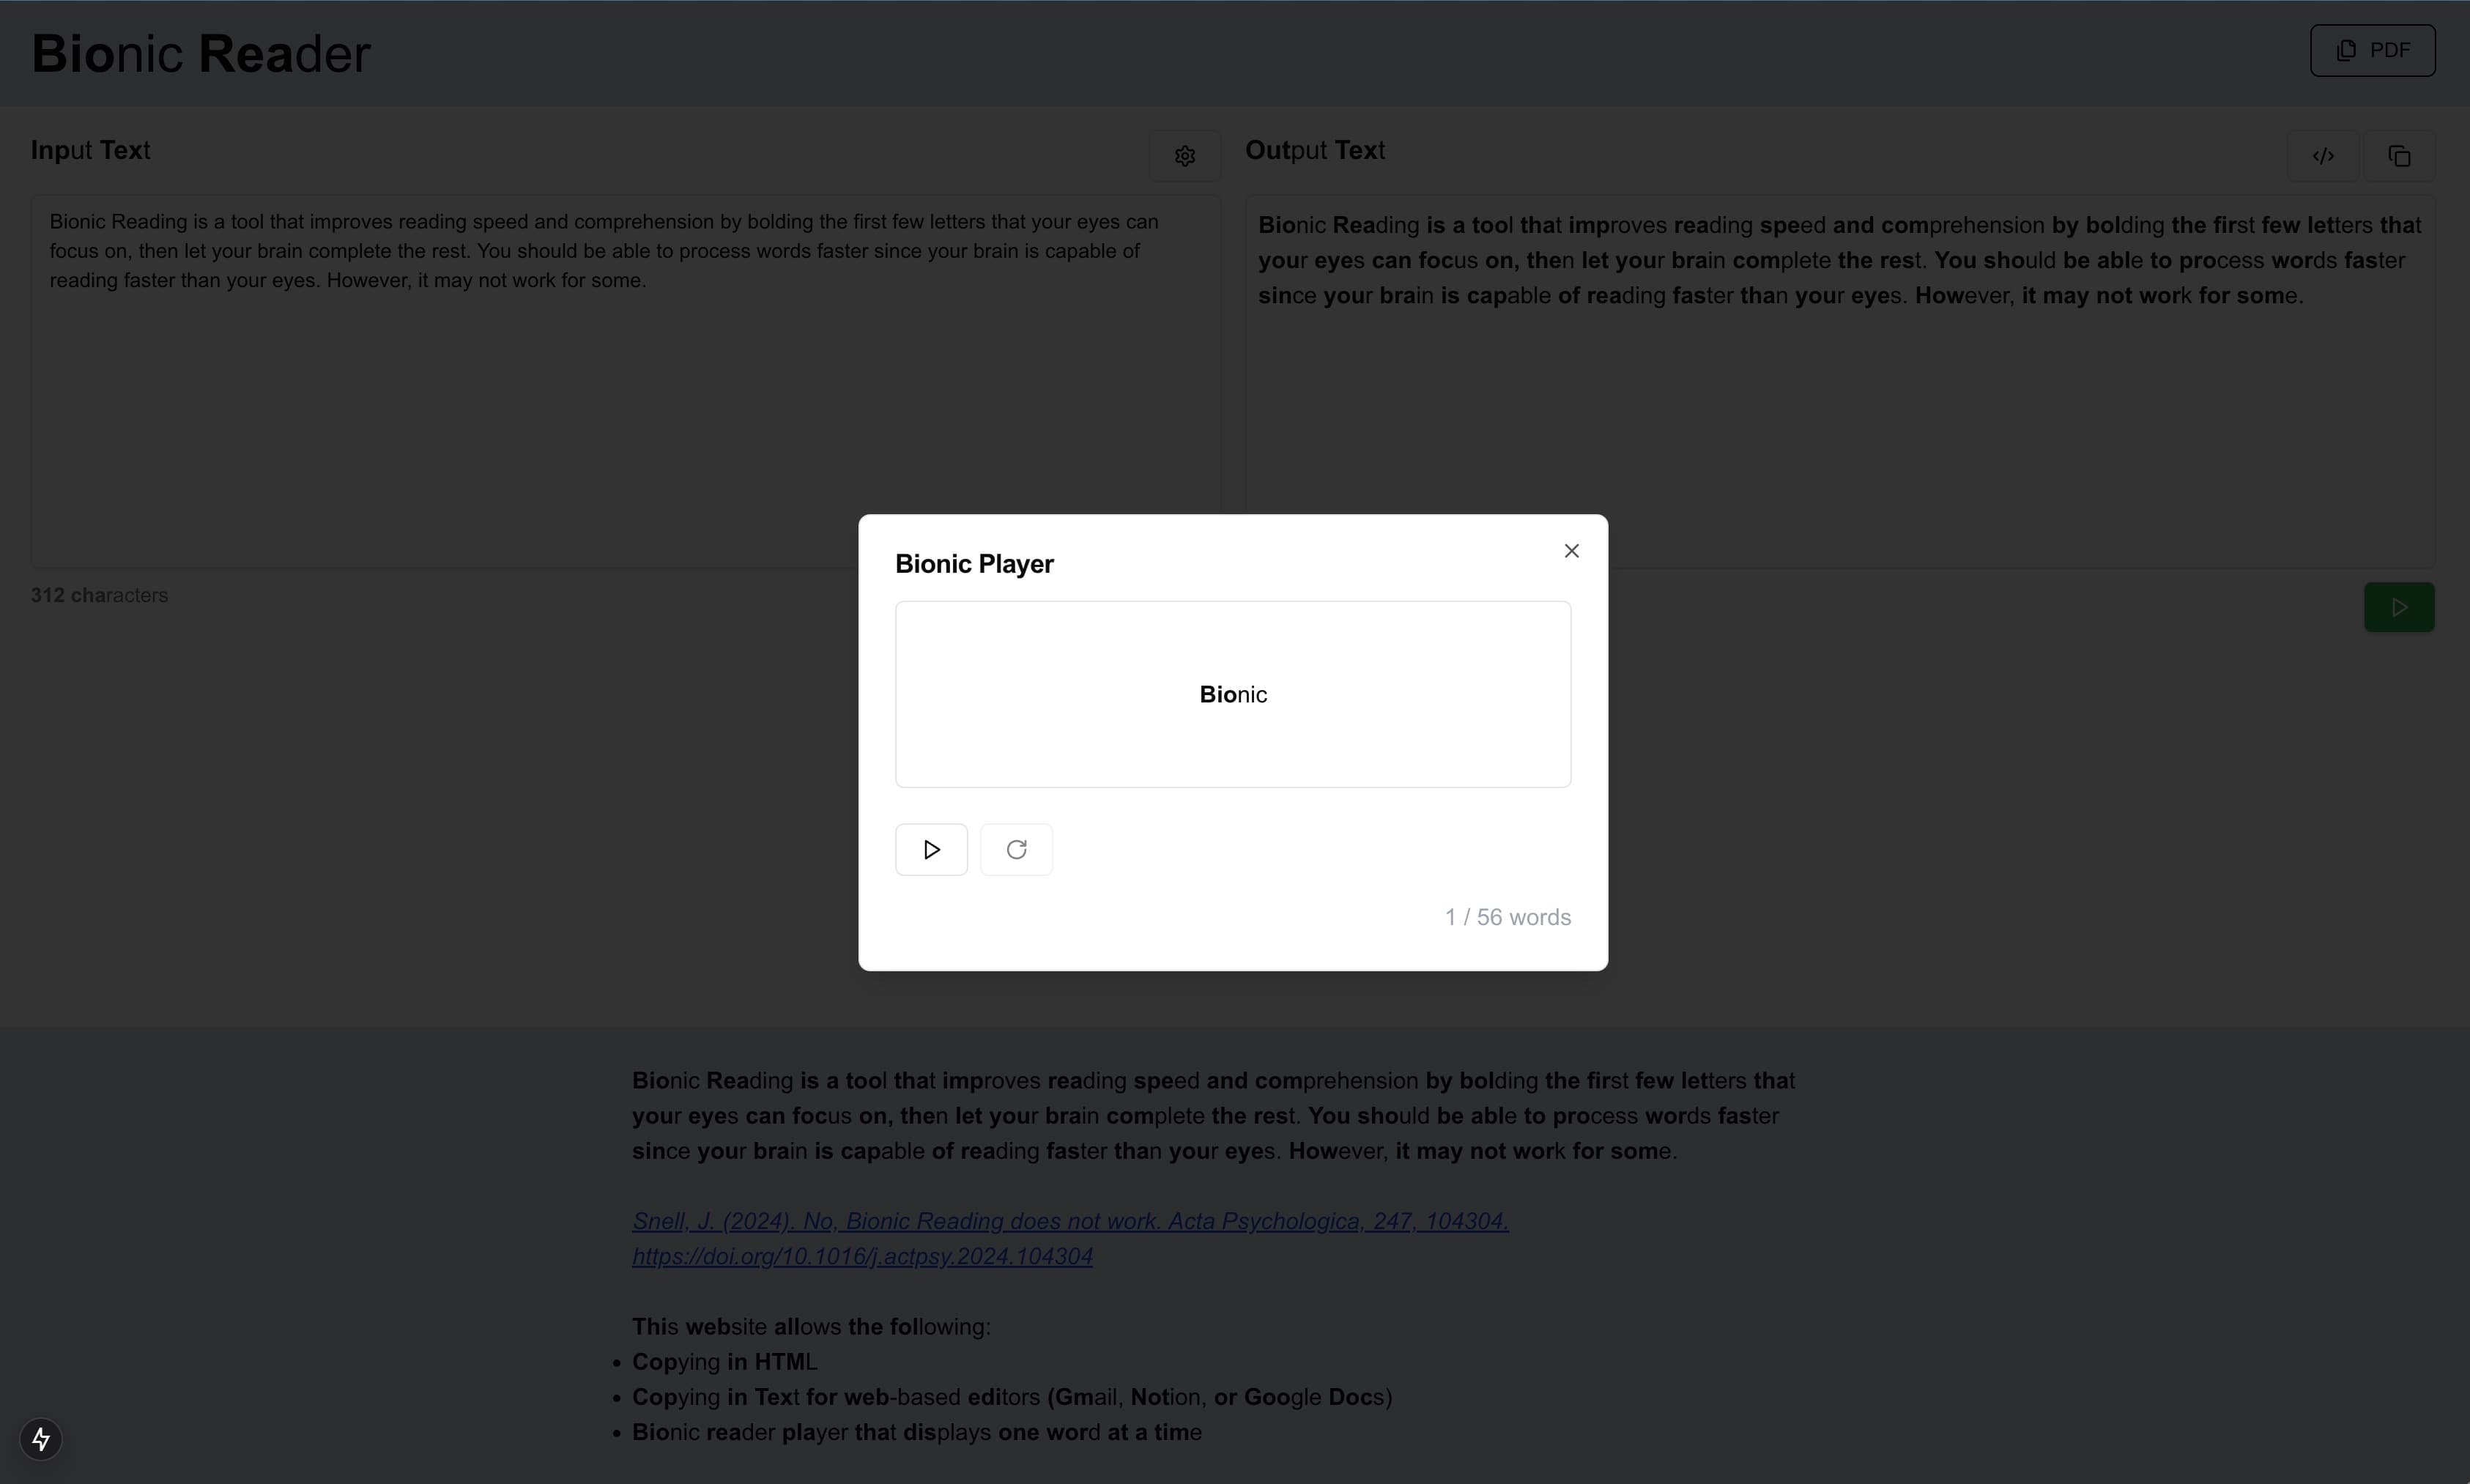Screen dimensions: 2470x1484
Task: Close the Bionic Player dialog
Action: point(1571,551)
